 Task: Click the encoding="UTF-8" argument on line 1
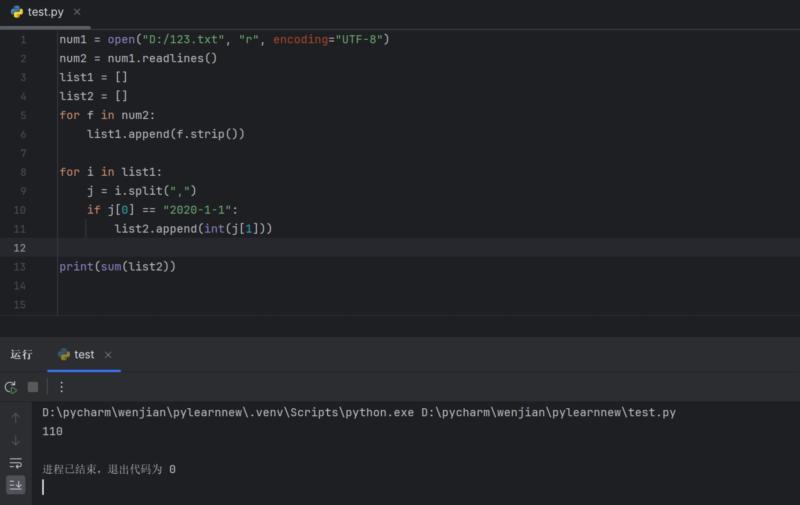point(328,39)
